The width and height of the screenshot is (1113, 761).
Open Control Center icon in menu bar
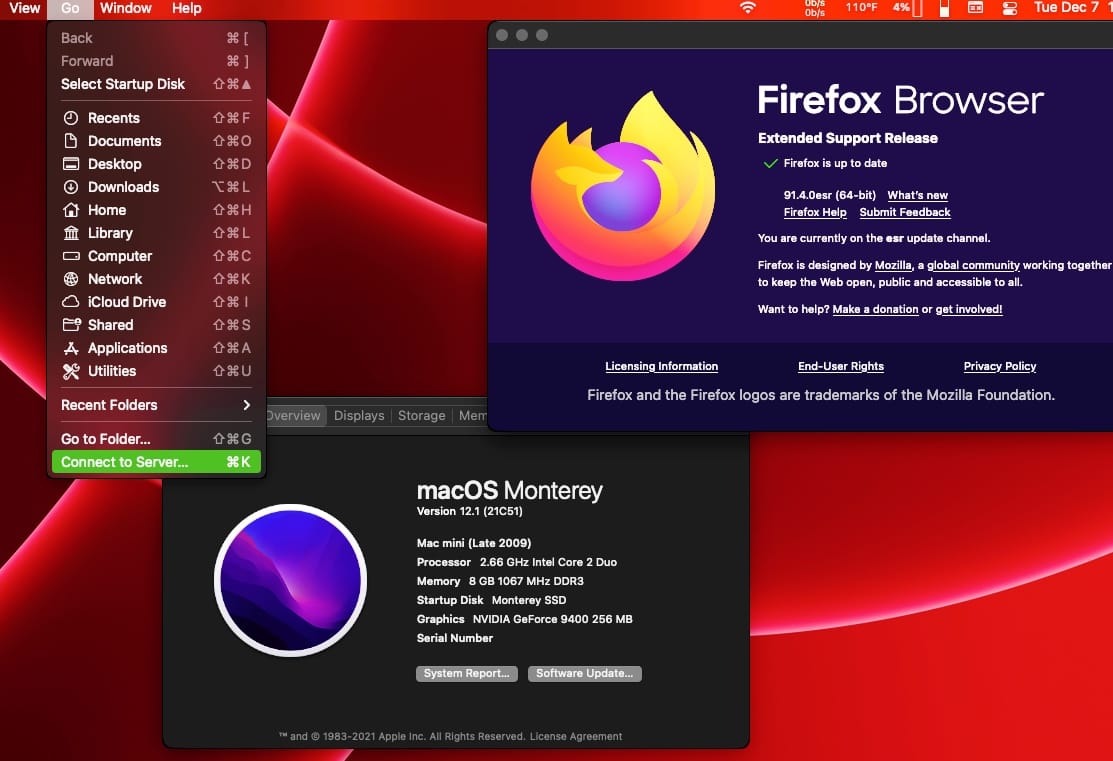pos(1009,8)
